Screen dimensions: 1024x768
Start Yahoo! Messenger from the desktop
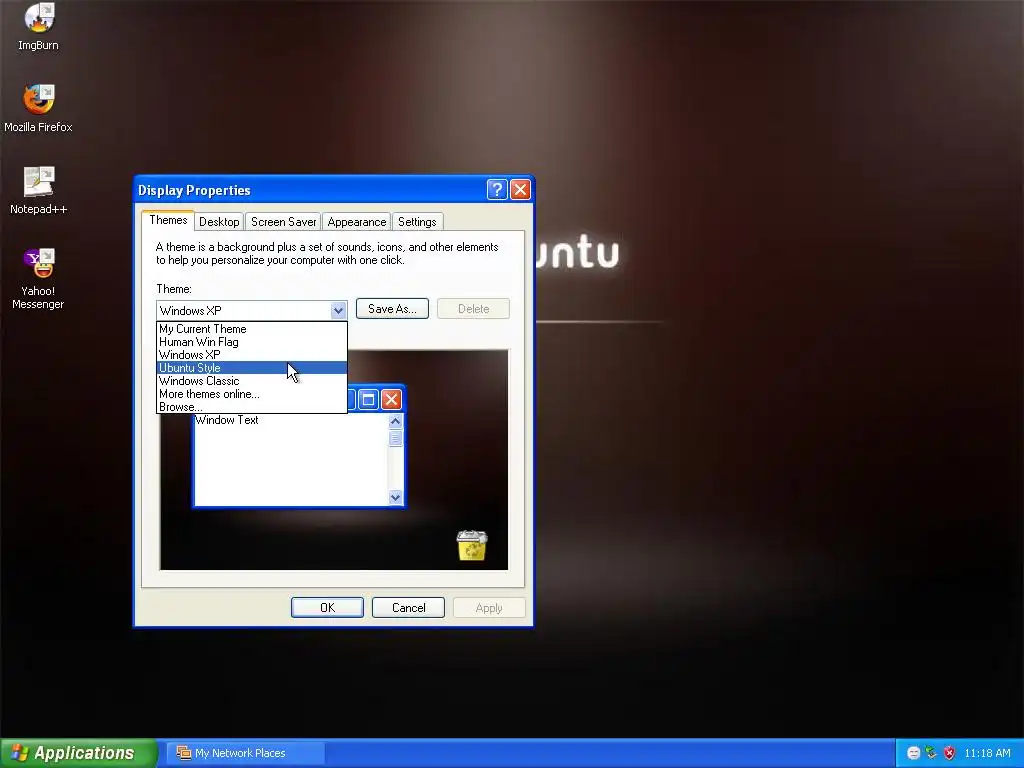coord(38,279)
